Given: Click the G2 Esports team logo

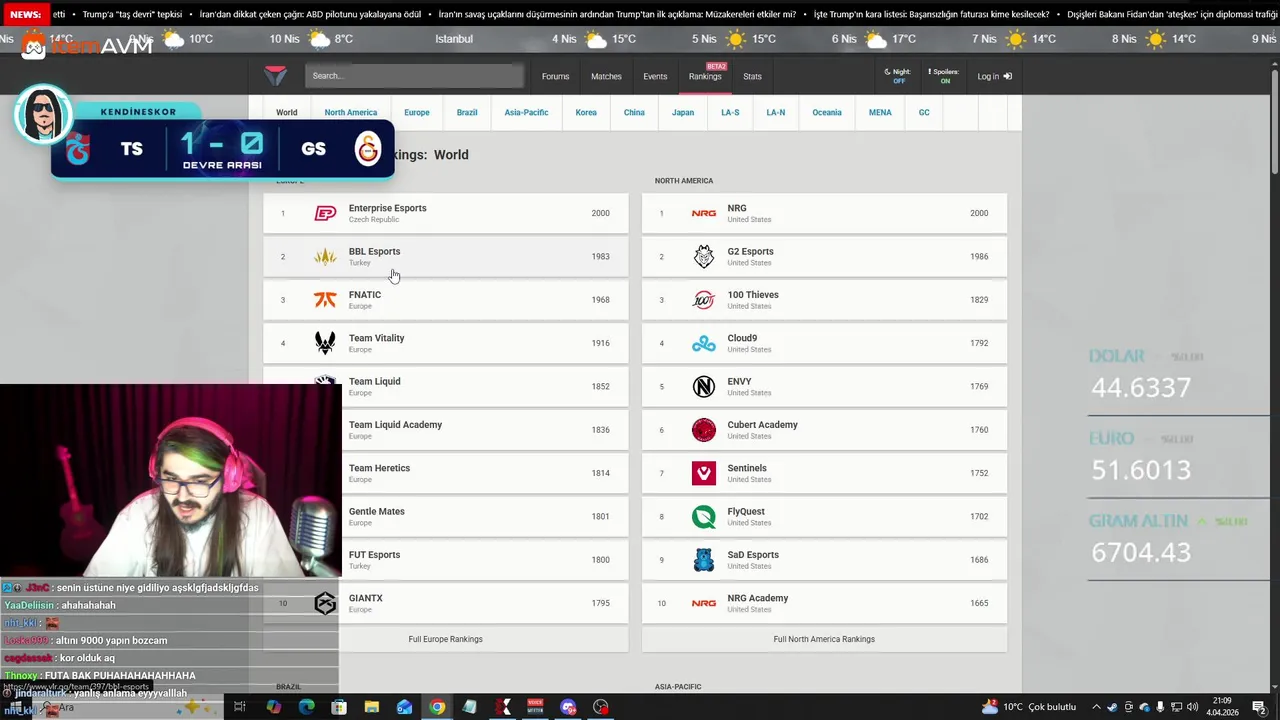Looking at the screenshot, I should coord(704,257).
